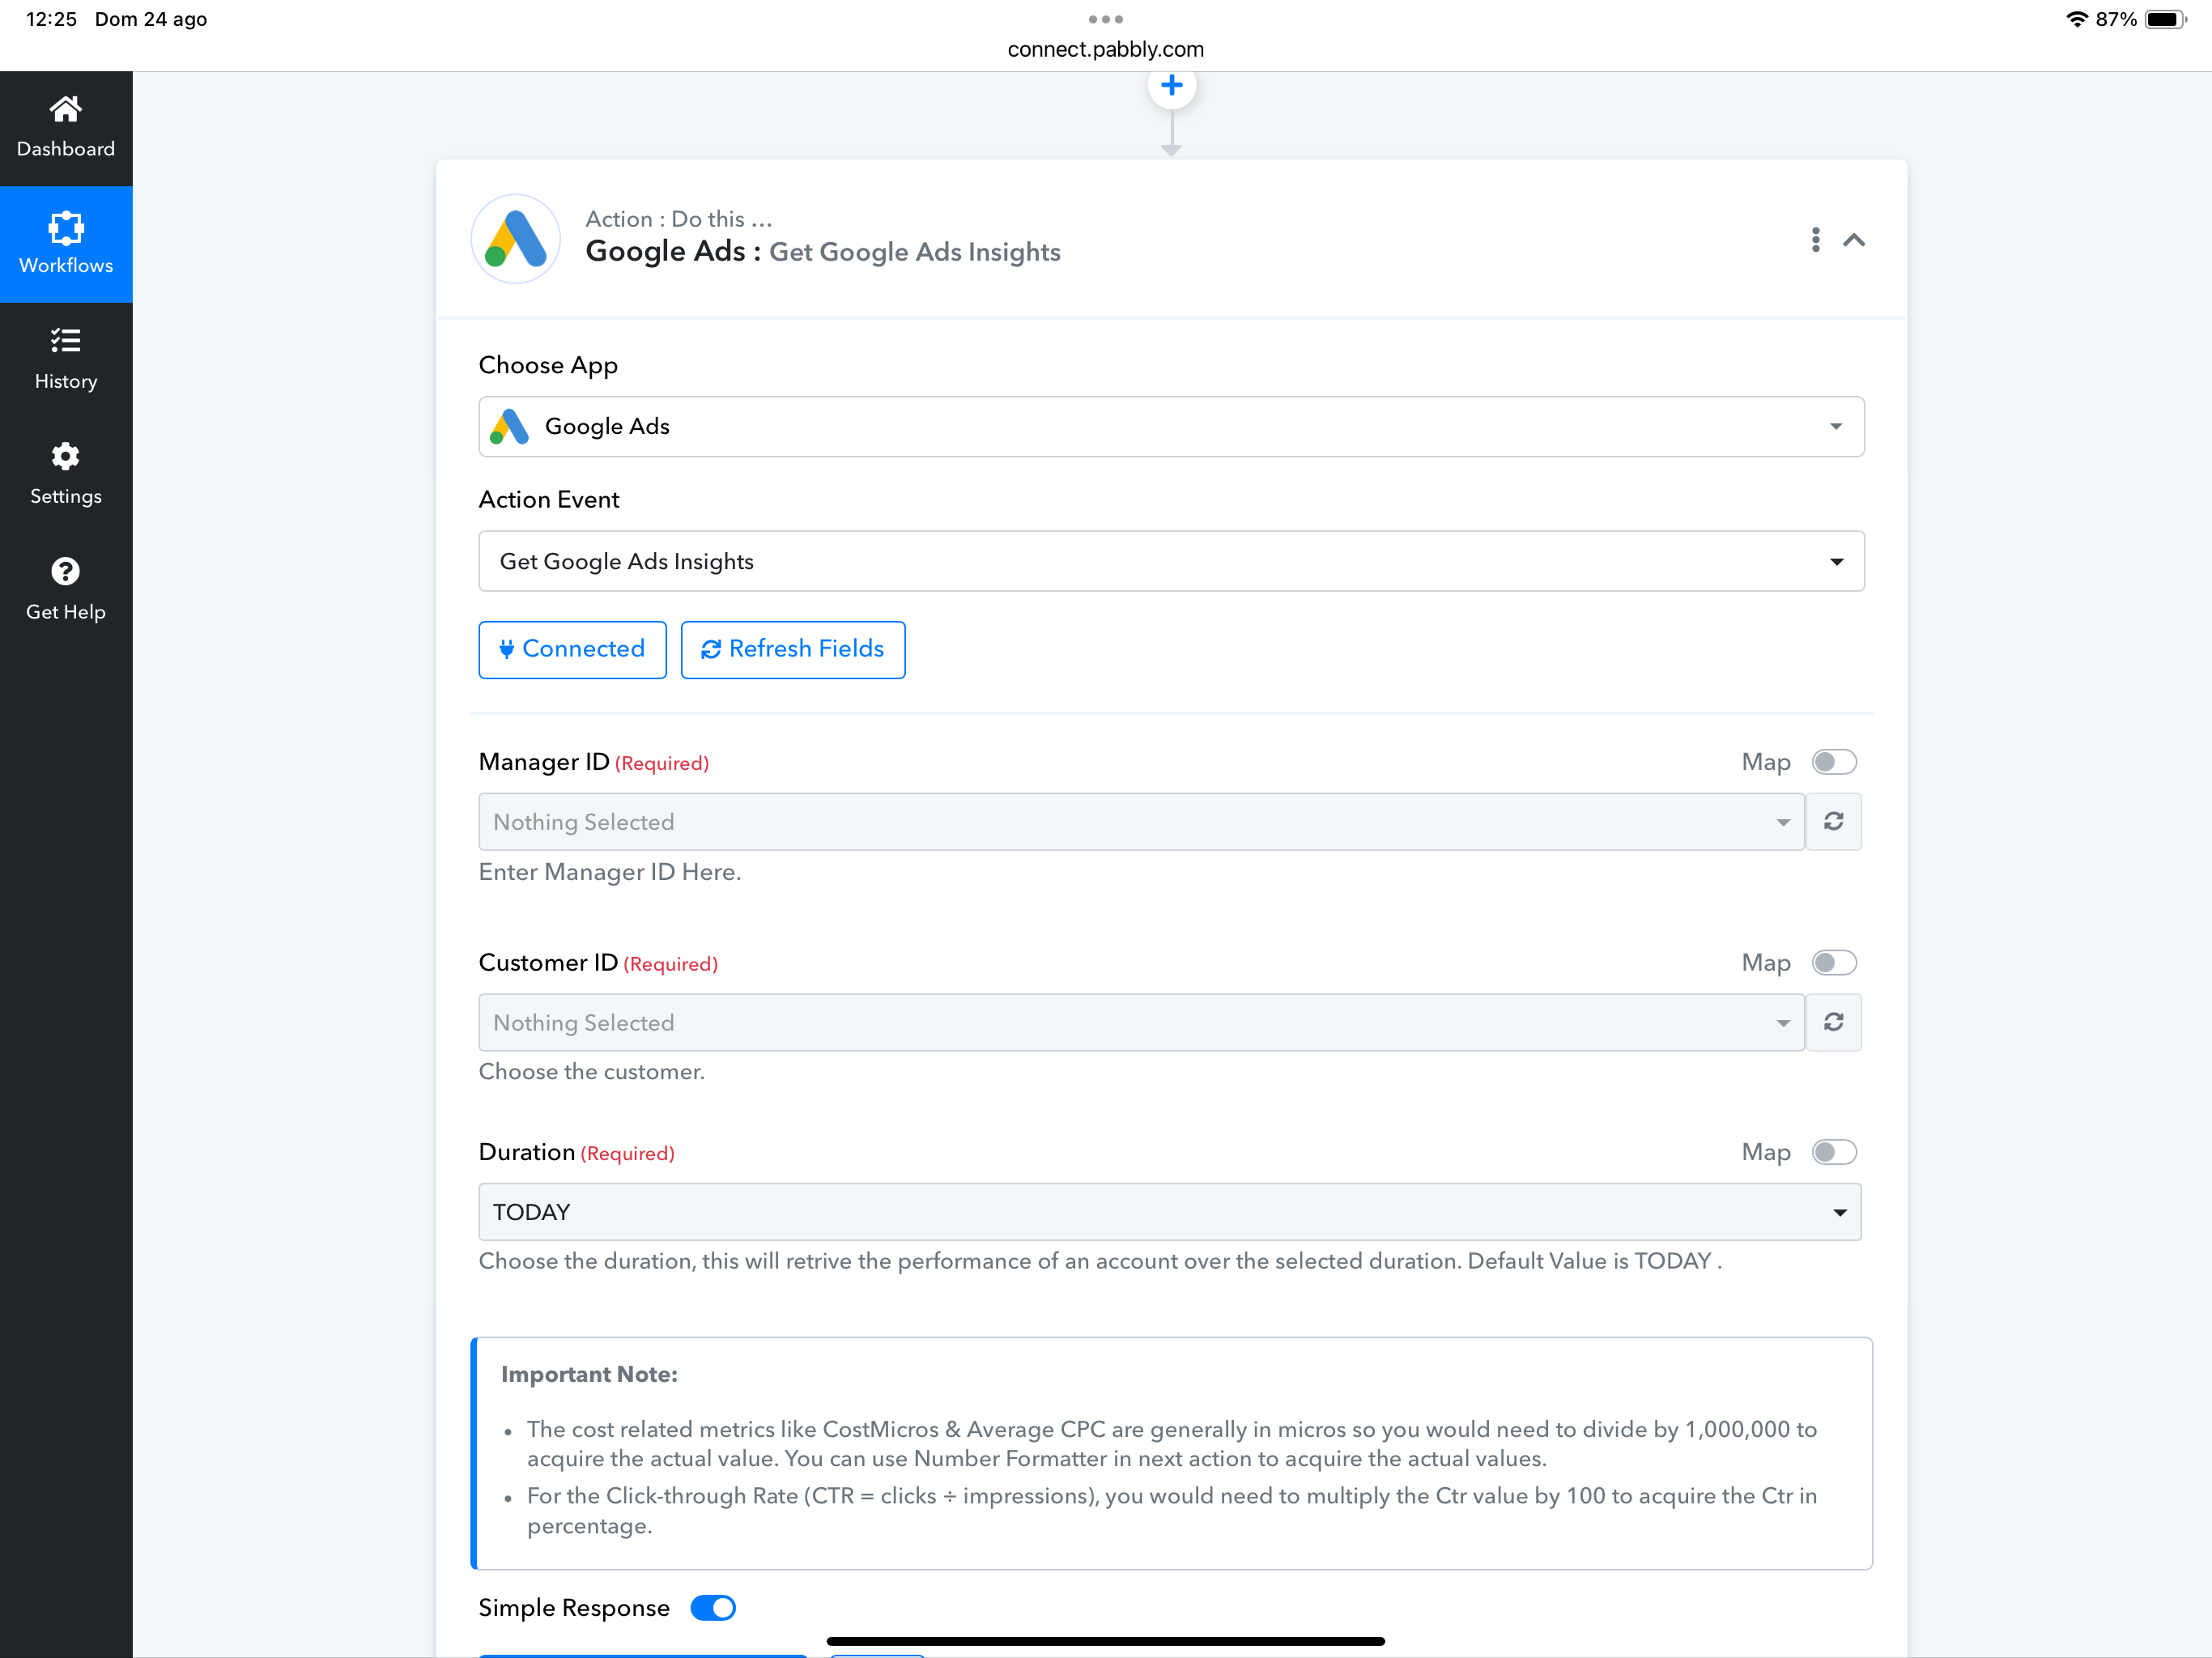Open the three-dot action options menu
The width and height of the screenshot is (2212, 1658).
point(1815,240)
